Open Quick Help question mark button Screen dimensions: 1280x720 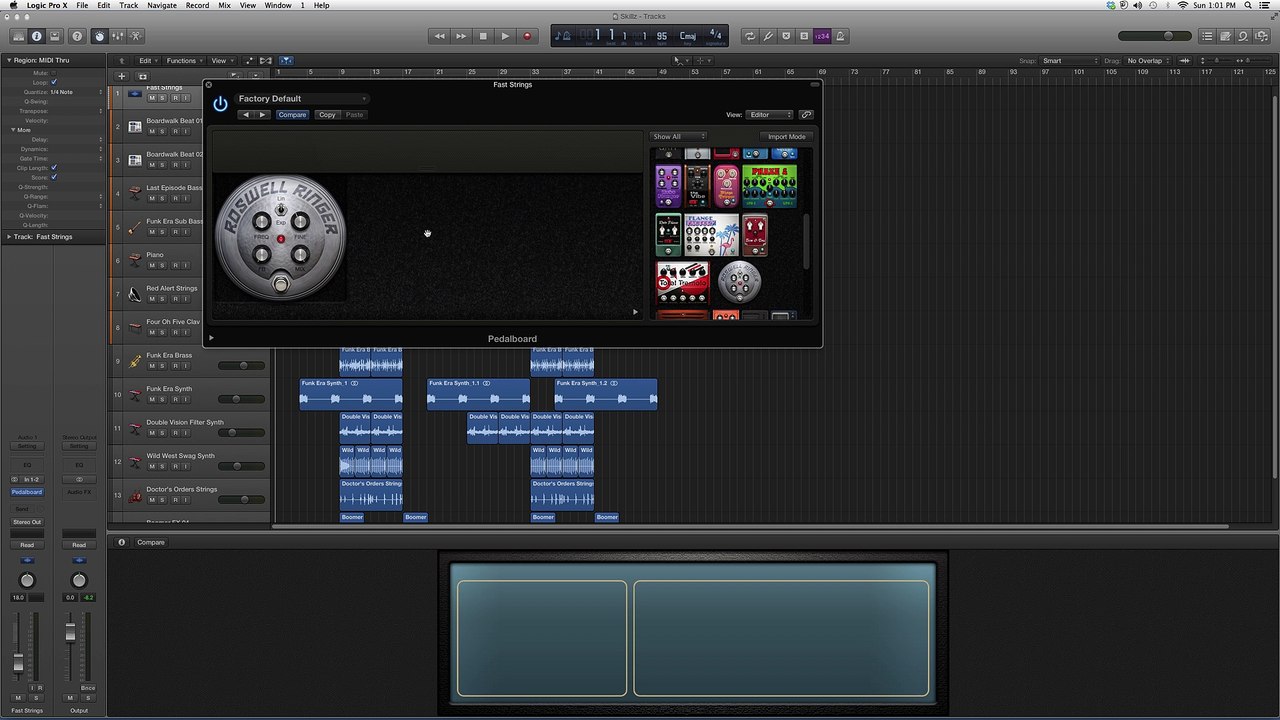[x=77, y=36]
